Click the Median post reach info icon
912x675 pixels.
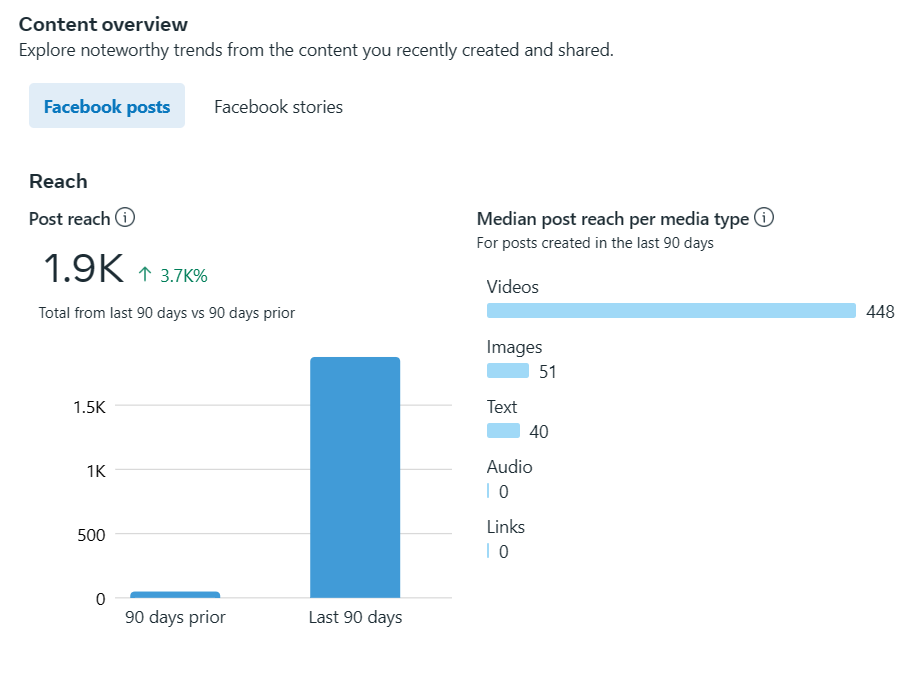click(x=764, y=218)
